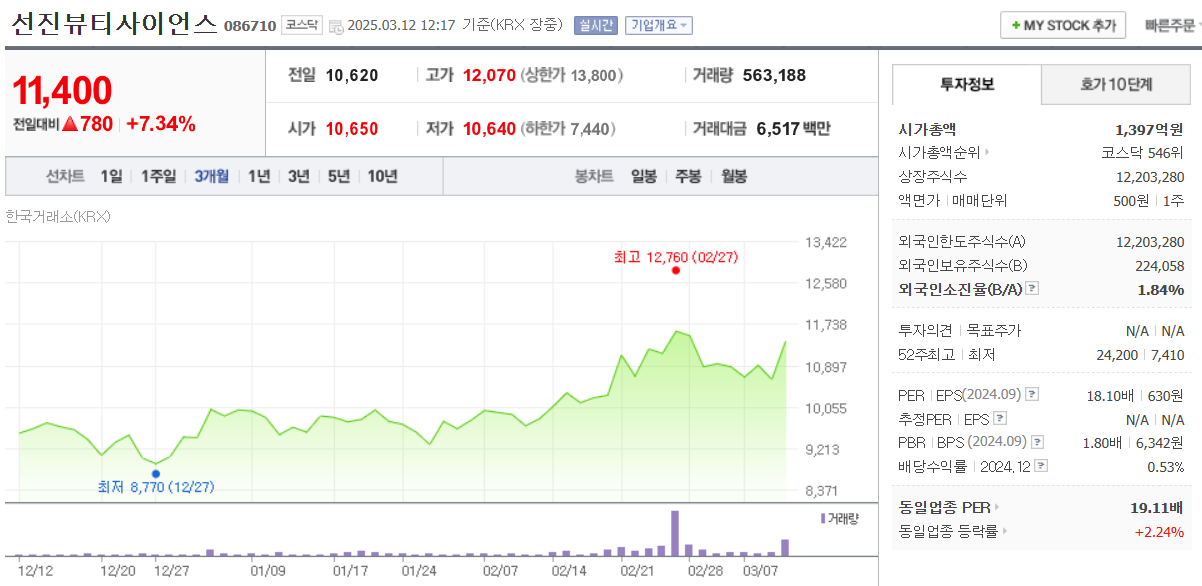Viewport: 1202px width, 586px height.
Task: Click the 선진뷰티사이언스 stock name title
Action: [x=114, y=24]
